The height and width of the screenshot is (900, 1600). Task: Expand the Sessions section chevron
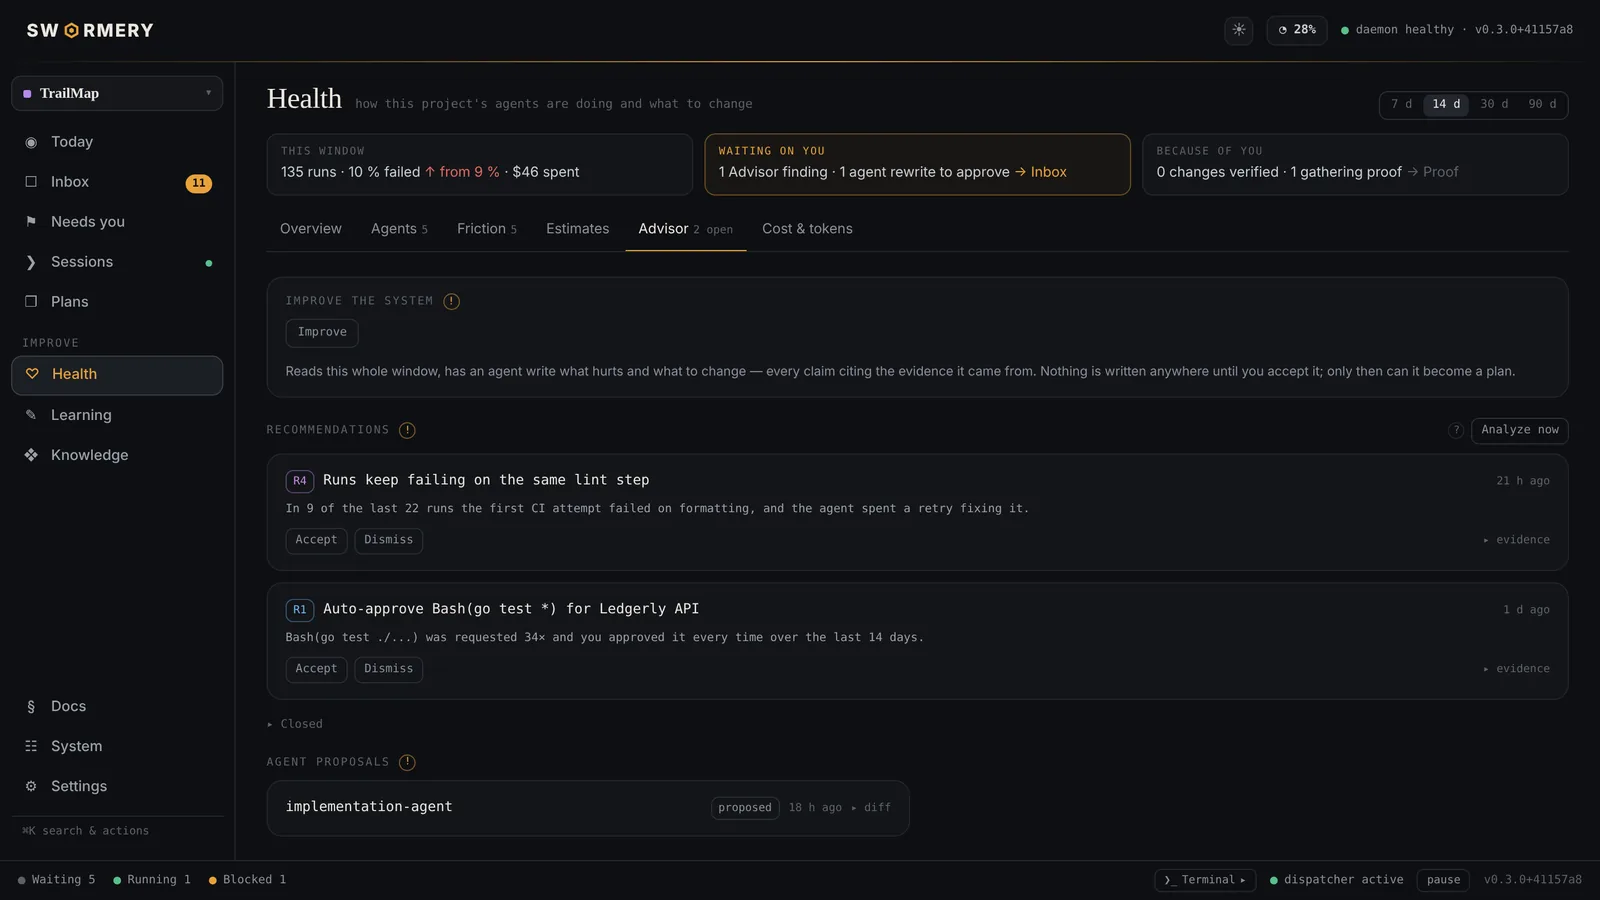tap(31, 262)
